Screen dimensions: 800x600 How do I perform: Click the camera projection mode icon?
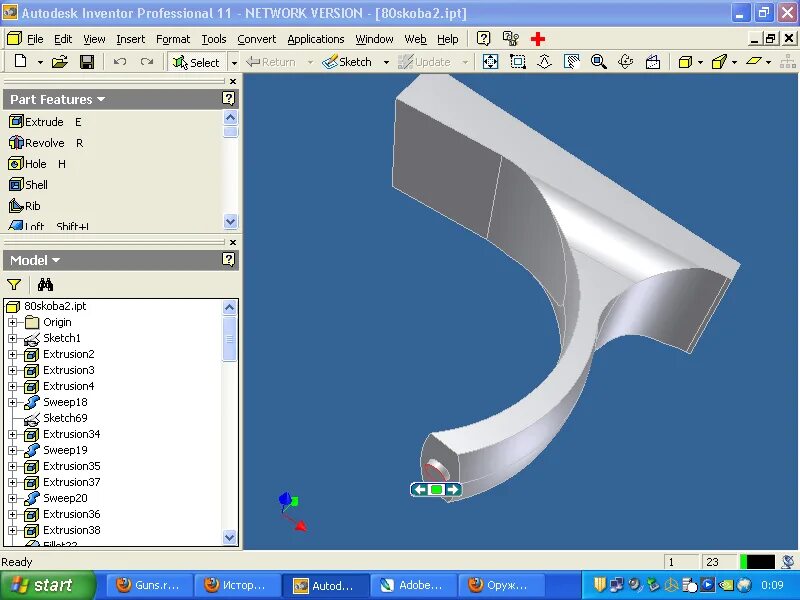719,62
